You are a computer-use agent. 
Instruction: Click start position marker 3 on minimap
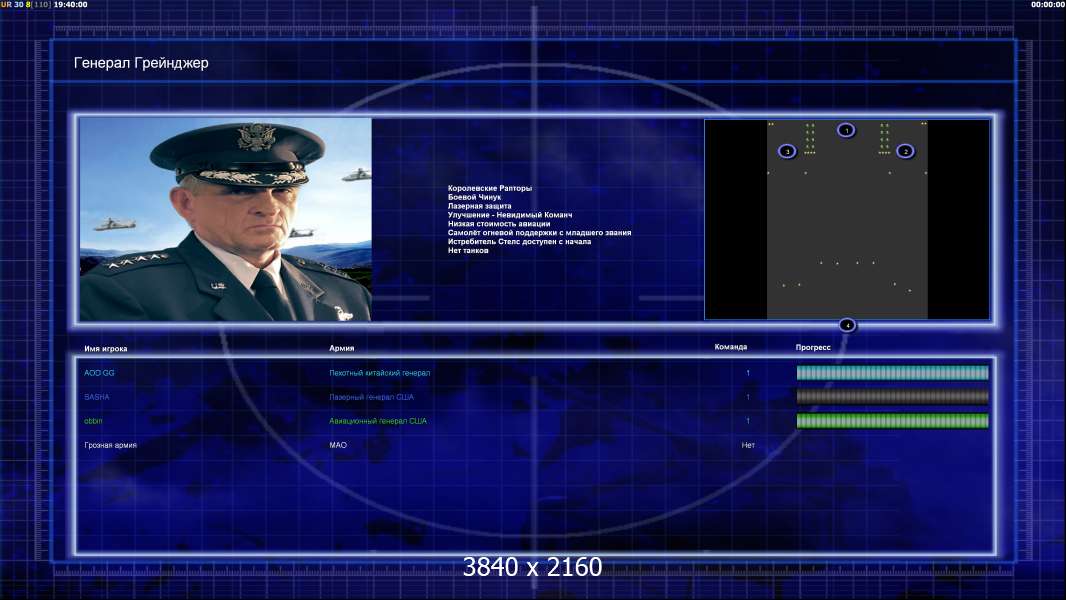point(787,151)
